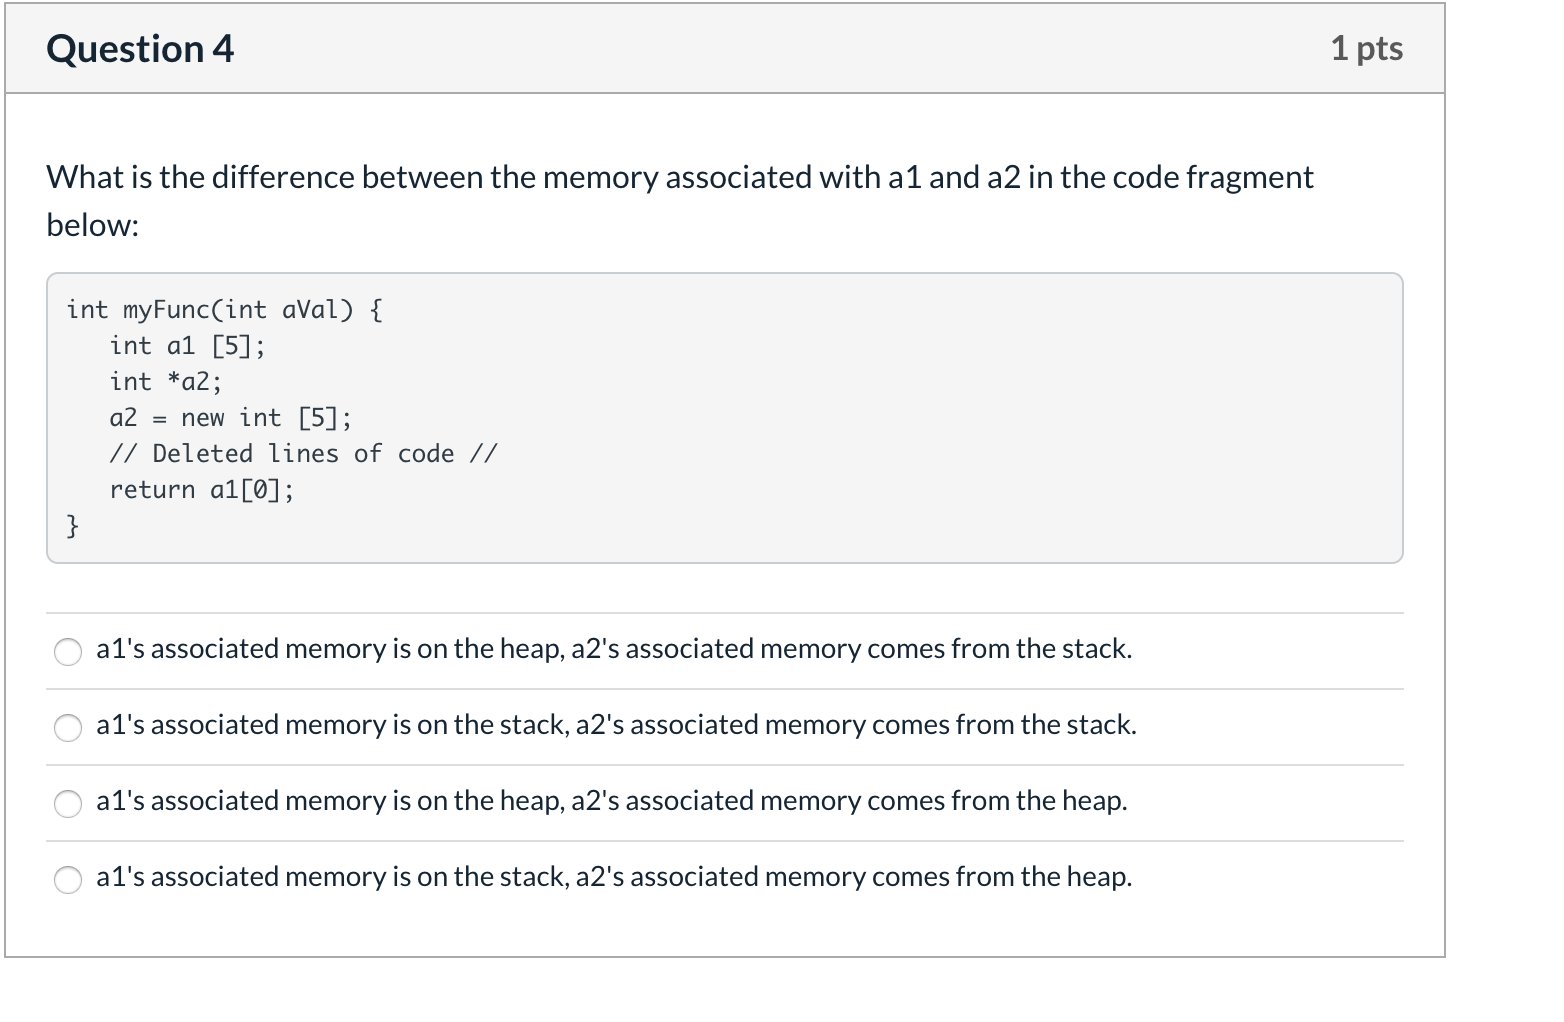Viewport: 1564px width, 1022px height.
Task: Click the word 'new' in the code
Action: click(x=203, y=418)
